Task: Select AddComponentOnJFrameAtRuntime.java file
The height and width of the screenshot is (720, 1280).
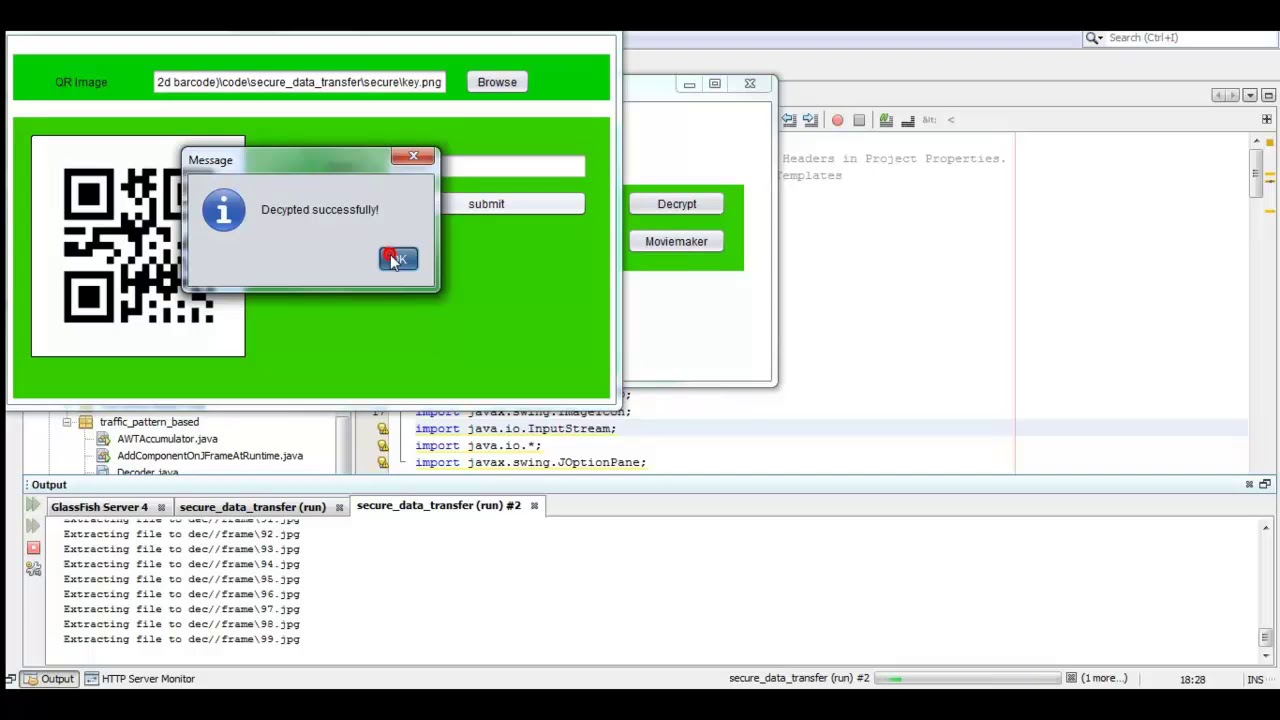Action: coord(210,456)
